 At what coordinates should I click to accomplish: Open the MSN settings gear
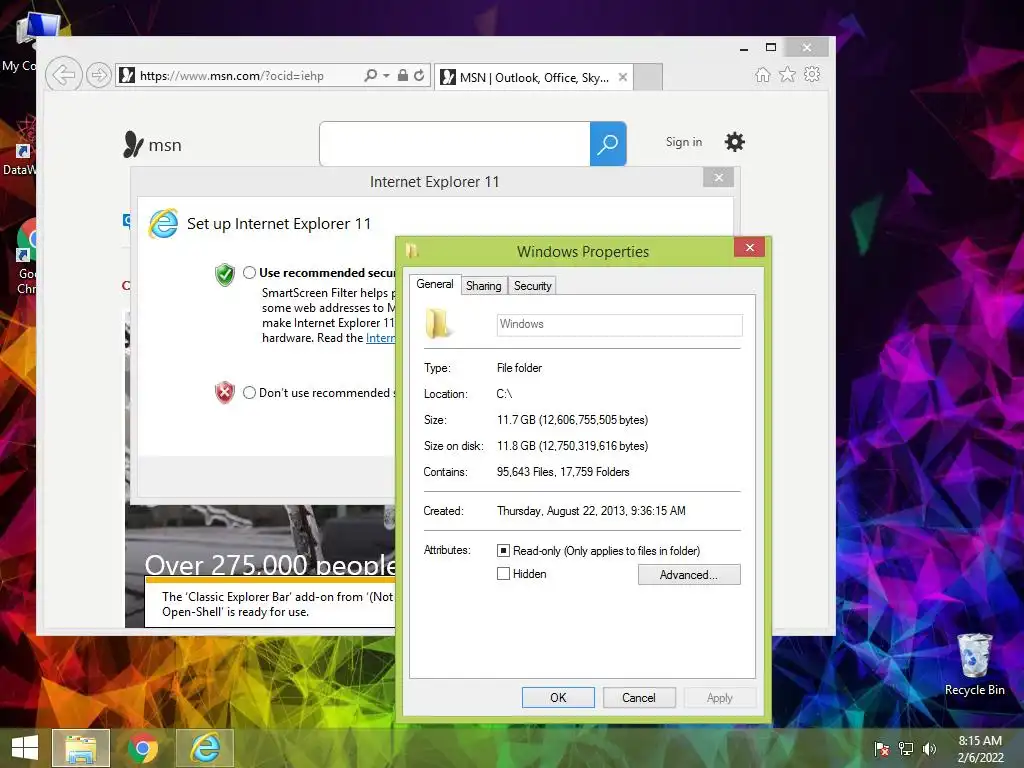(735, 142)
